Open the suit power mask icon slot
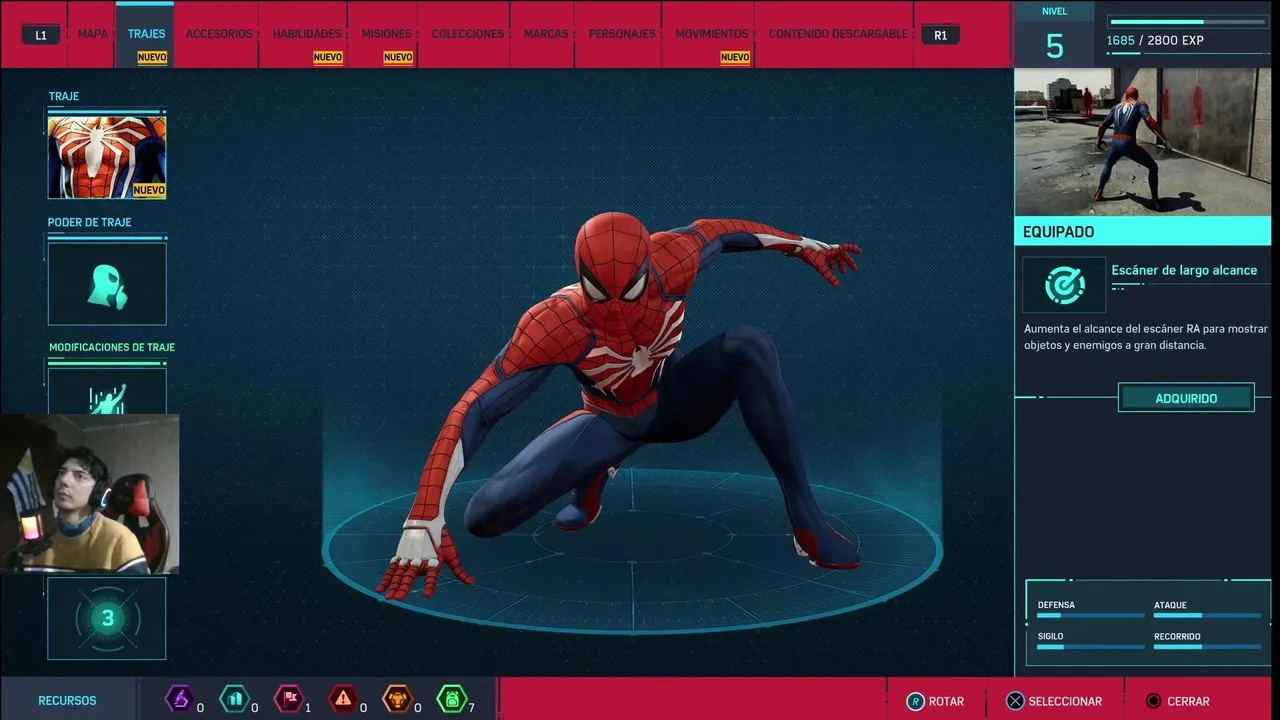1280x720 pixels. (x=107, y=284)
